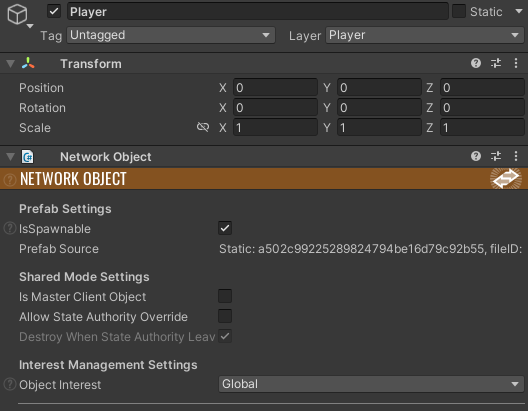Click the Scale property label
Image resolution: width=528 pixels, height=411 pixels.
click(35, 128)
